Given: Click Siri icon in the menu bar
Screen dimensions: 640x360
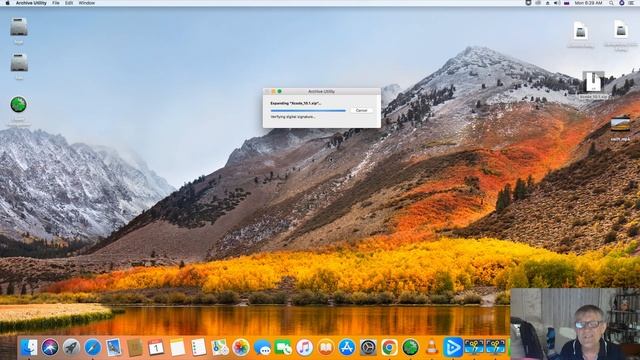Looking at the screenshot, I should point(621,3).
